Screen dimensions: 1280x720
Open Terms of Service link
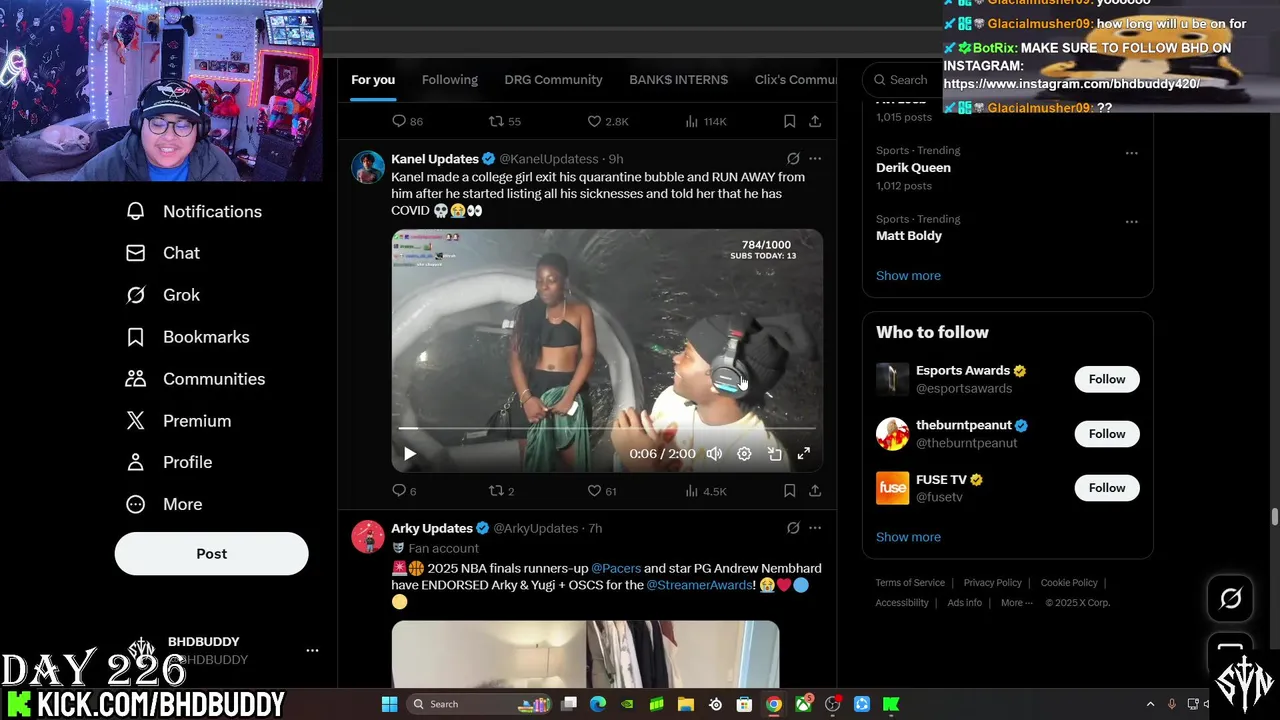910,583
